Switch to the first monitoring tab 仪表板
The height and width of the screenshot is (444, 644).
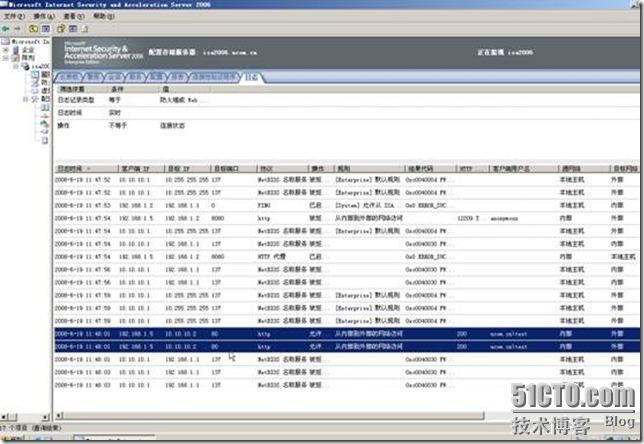(x=69, y=77)
